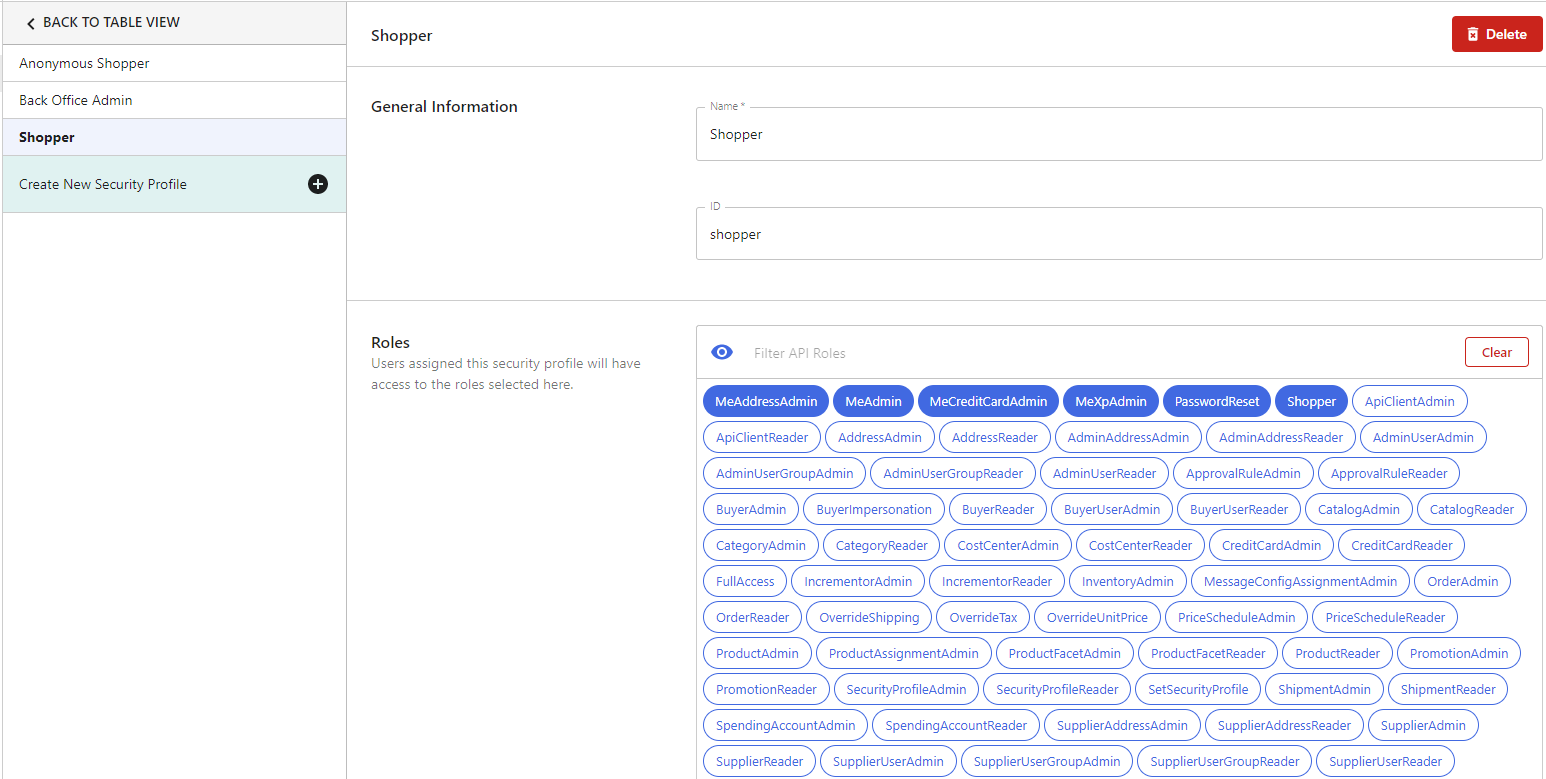Toggle off the MeCreditCardAdmin role
The height and width of the screenshot is (779, 1546).
[x=988, y=401]
